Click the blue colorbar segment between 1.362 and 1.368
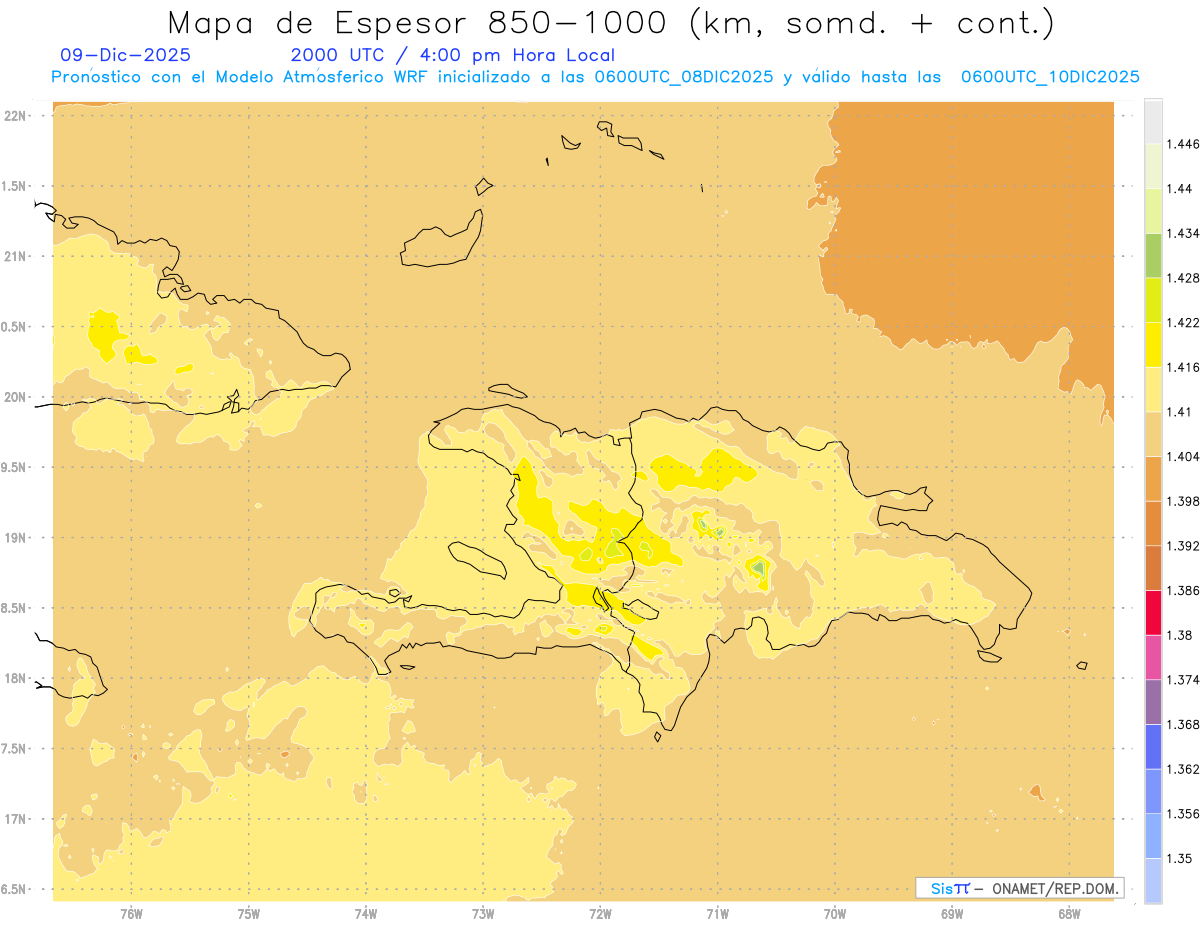The image size is (1200, 927). (x=1153, y=747)
